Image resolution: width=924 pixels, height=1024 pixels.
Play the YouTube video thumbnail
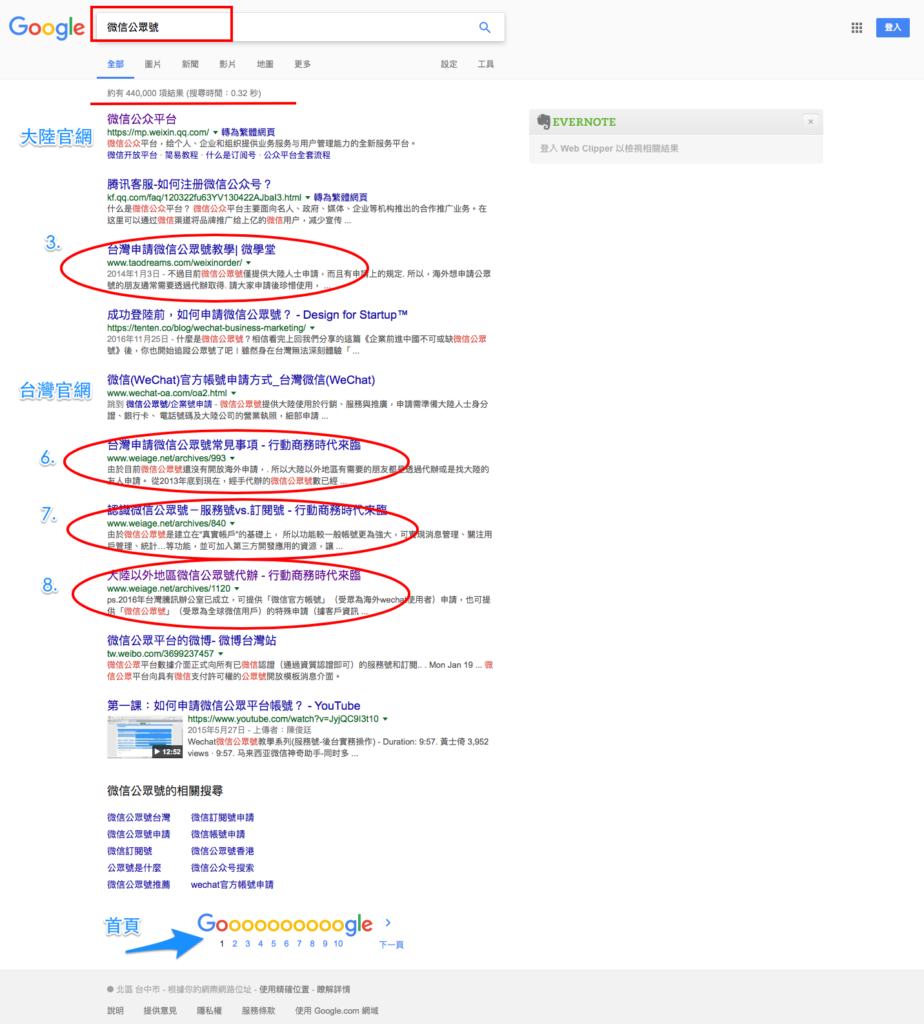145,737
